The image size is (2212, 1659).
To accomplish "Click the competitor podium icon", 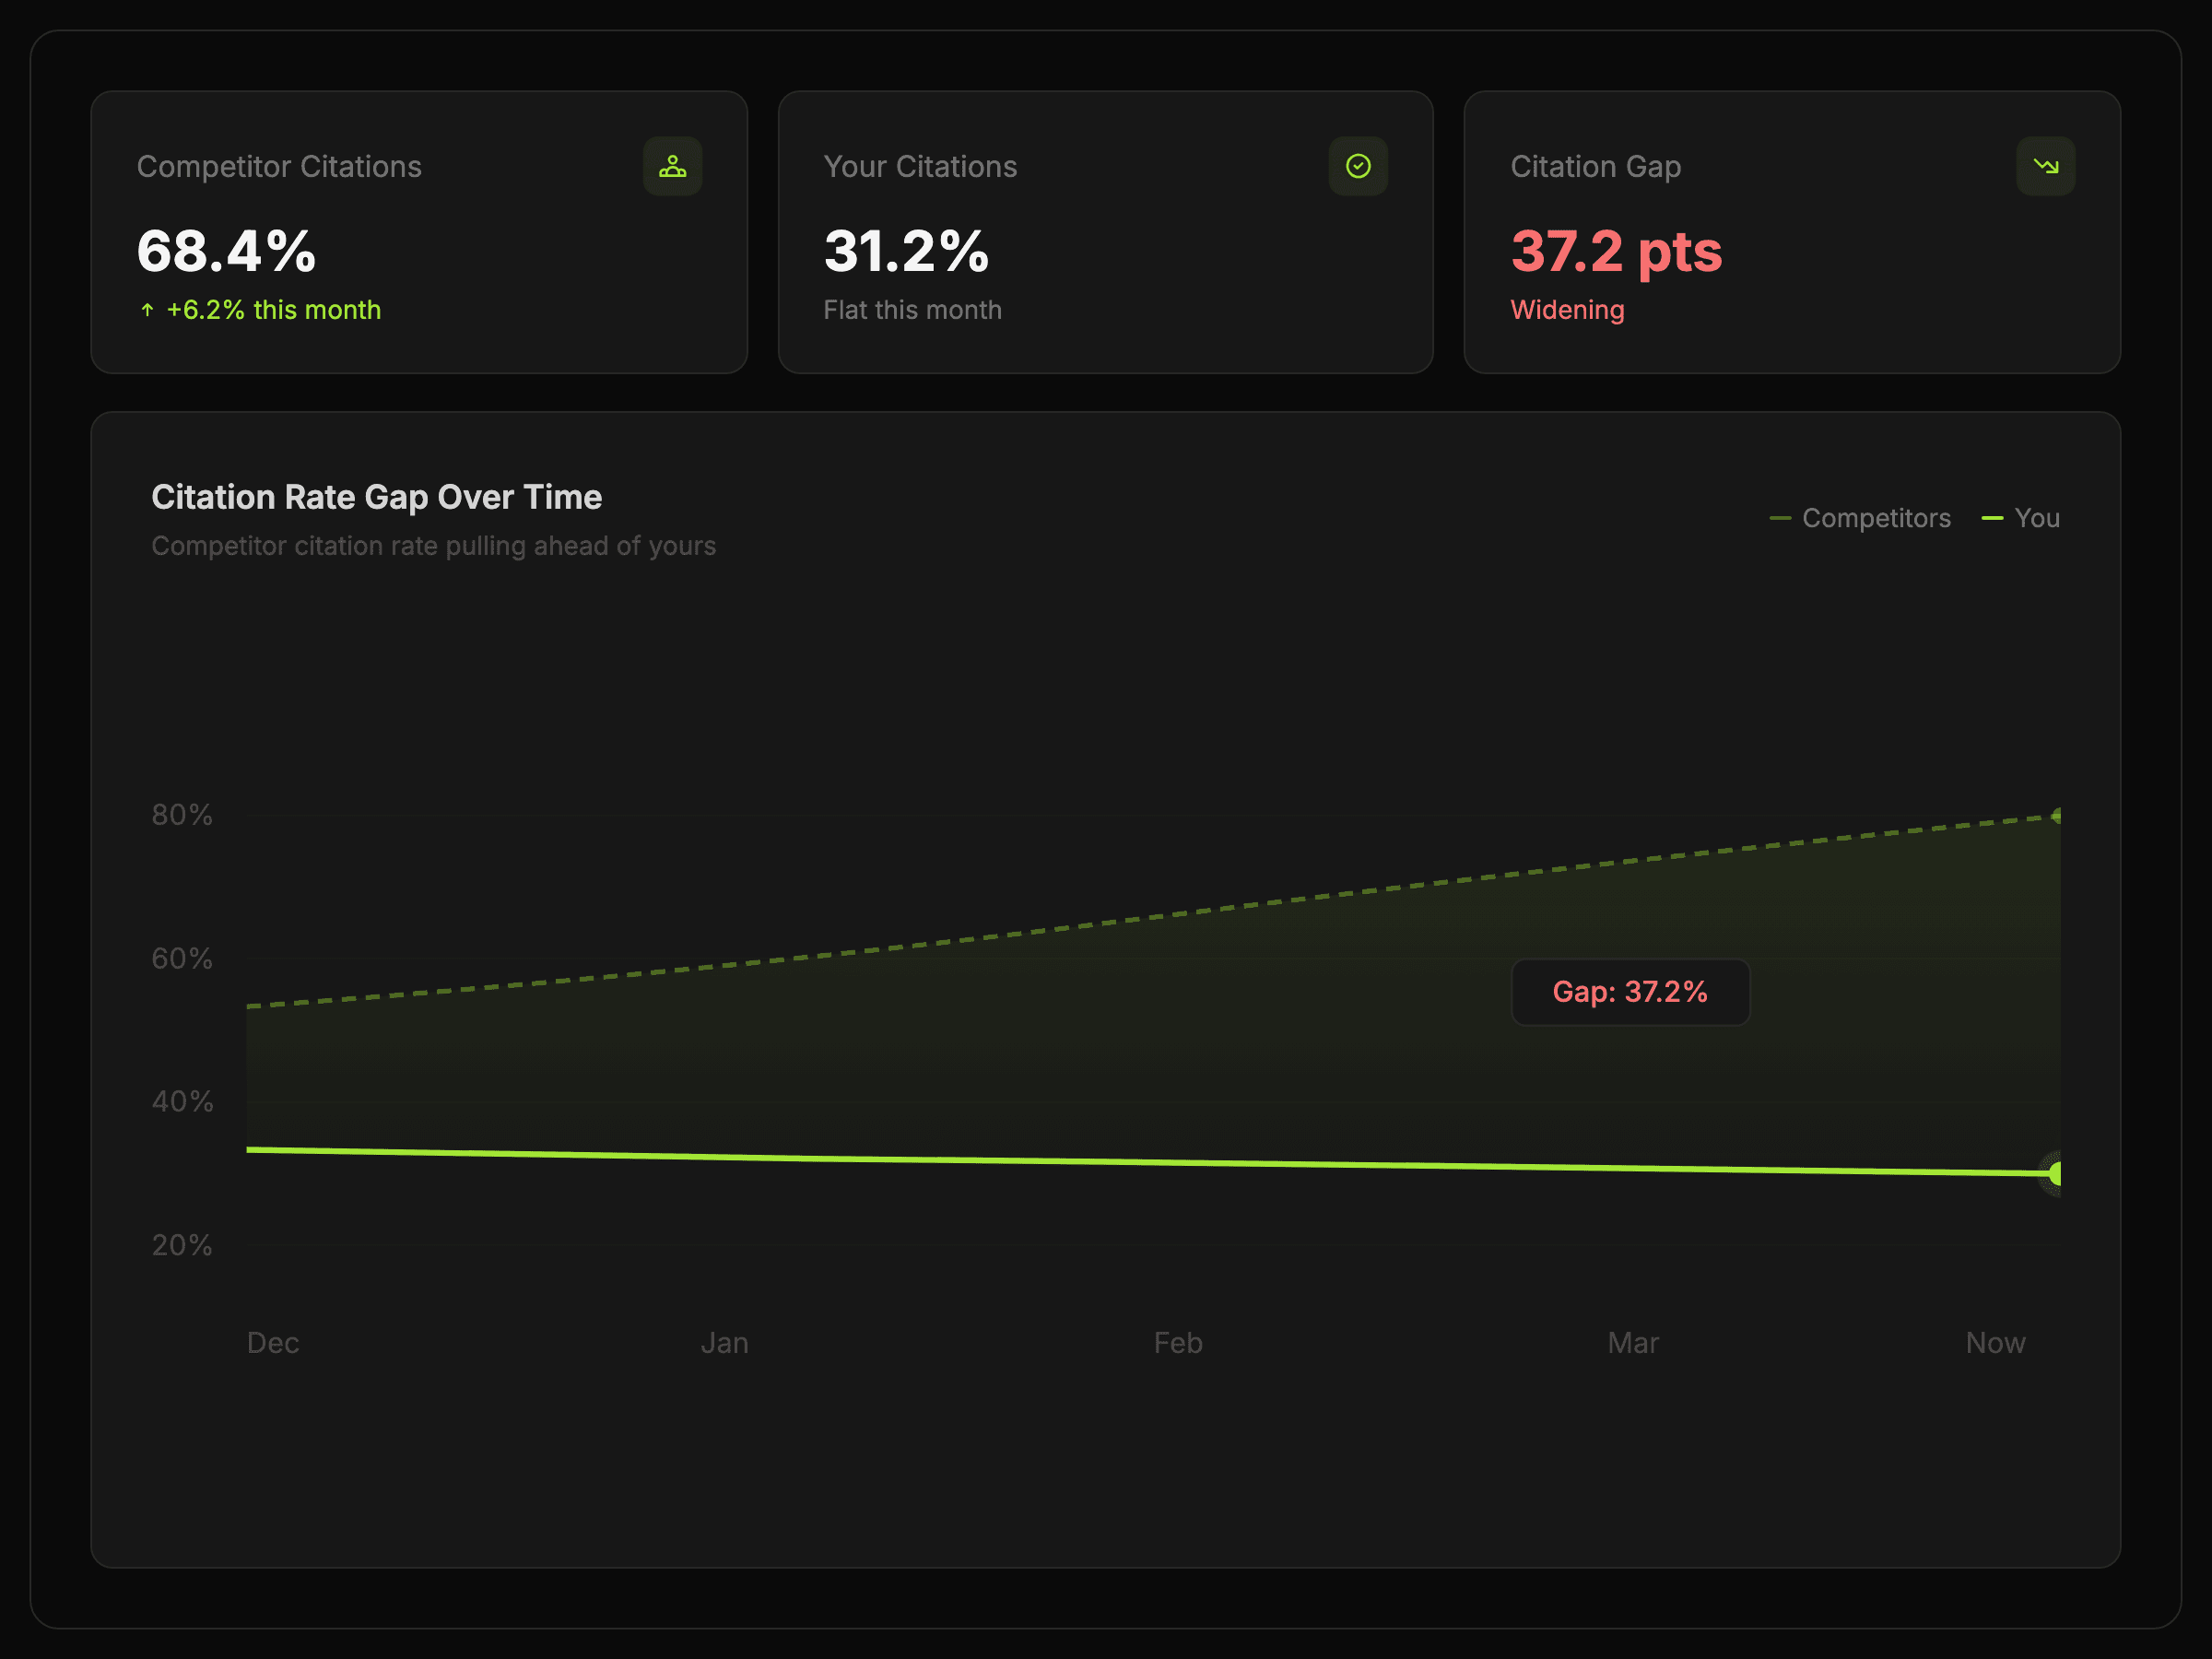I will tap(672, 166).
